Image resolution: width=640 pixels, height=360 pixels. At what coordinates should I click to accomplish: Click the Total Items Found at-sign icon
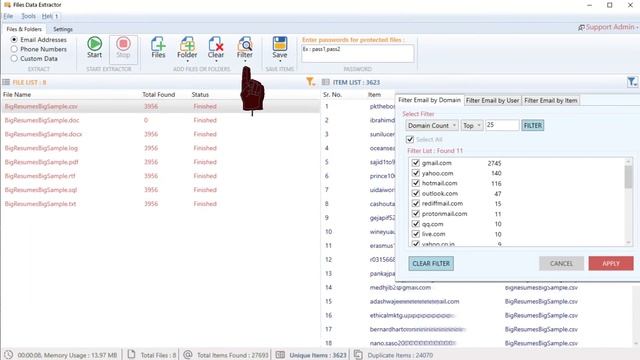pos(188,354)
